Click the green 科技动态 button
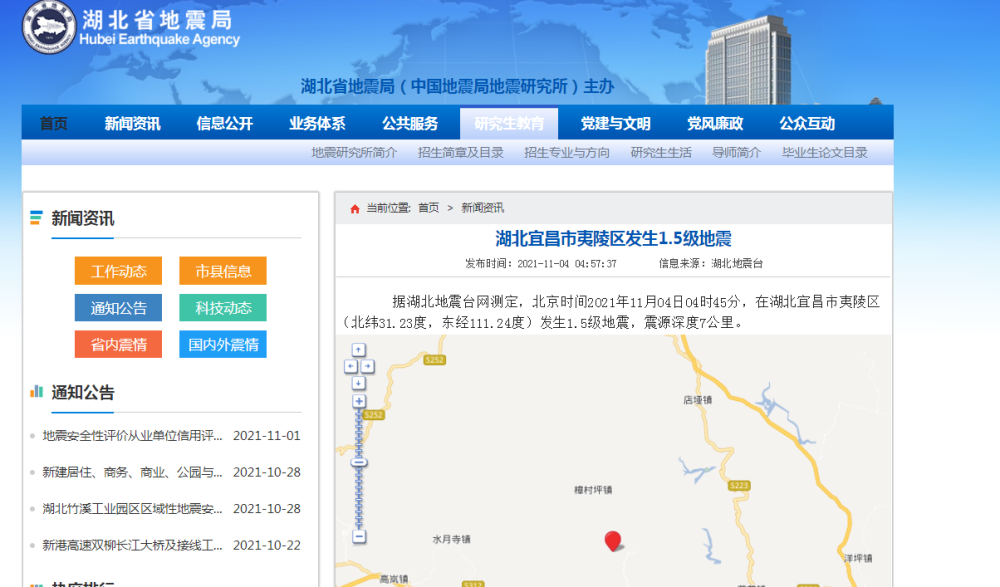1000x587 pixels. point(223,308)
